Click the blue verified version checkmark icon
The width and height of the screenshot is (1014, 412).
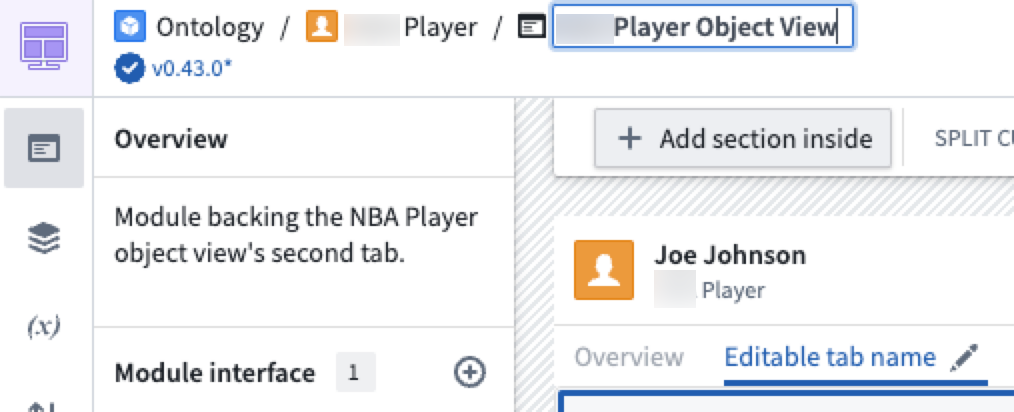(x=130, y=69)
